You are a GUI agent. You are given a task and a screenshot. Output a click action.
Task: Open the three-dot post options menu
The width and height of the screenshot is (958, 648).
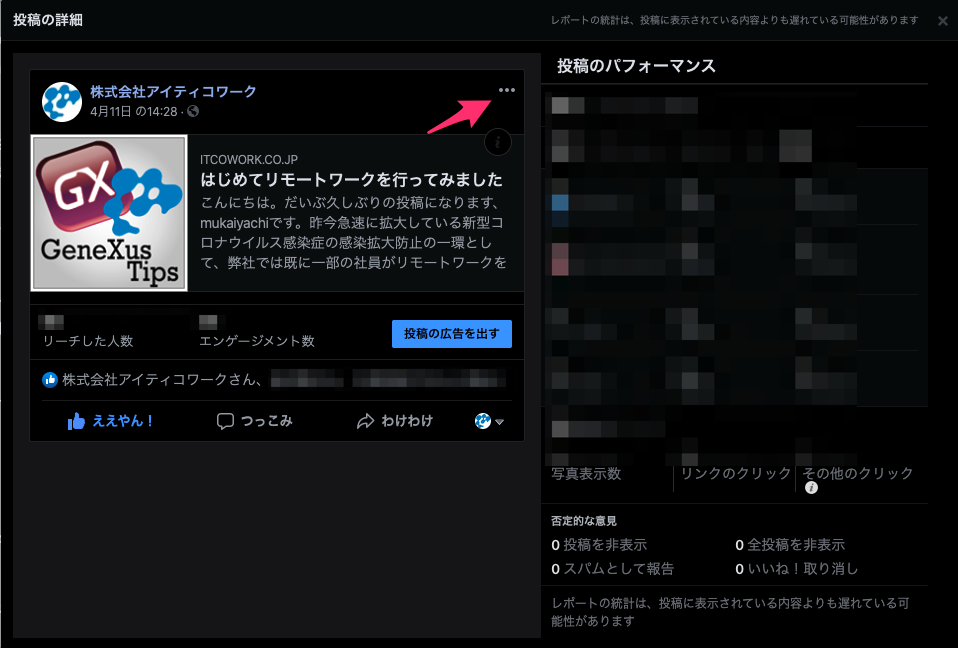pyautogui.click(x=506, y=90)
